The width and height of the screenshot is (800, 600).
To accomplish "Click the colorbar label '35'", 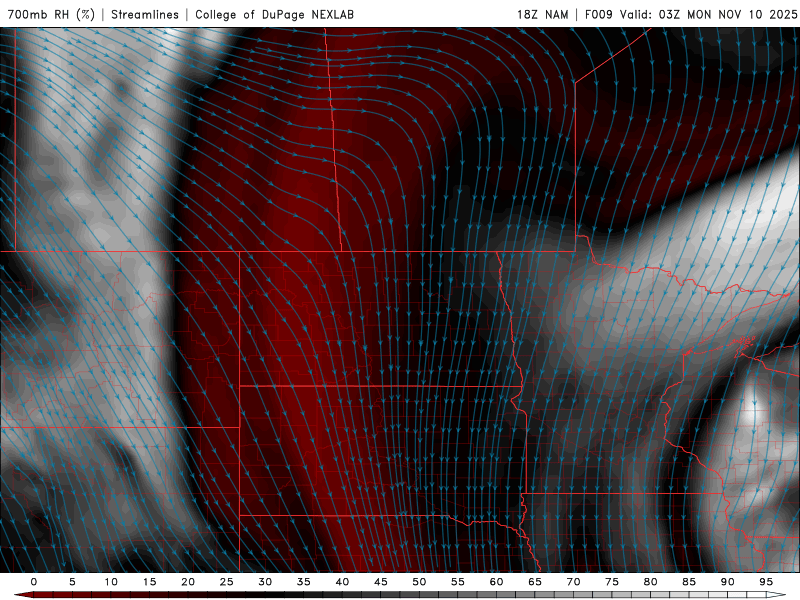I will 304,582.
